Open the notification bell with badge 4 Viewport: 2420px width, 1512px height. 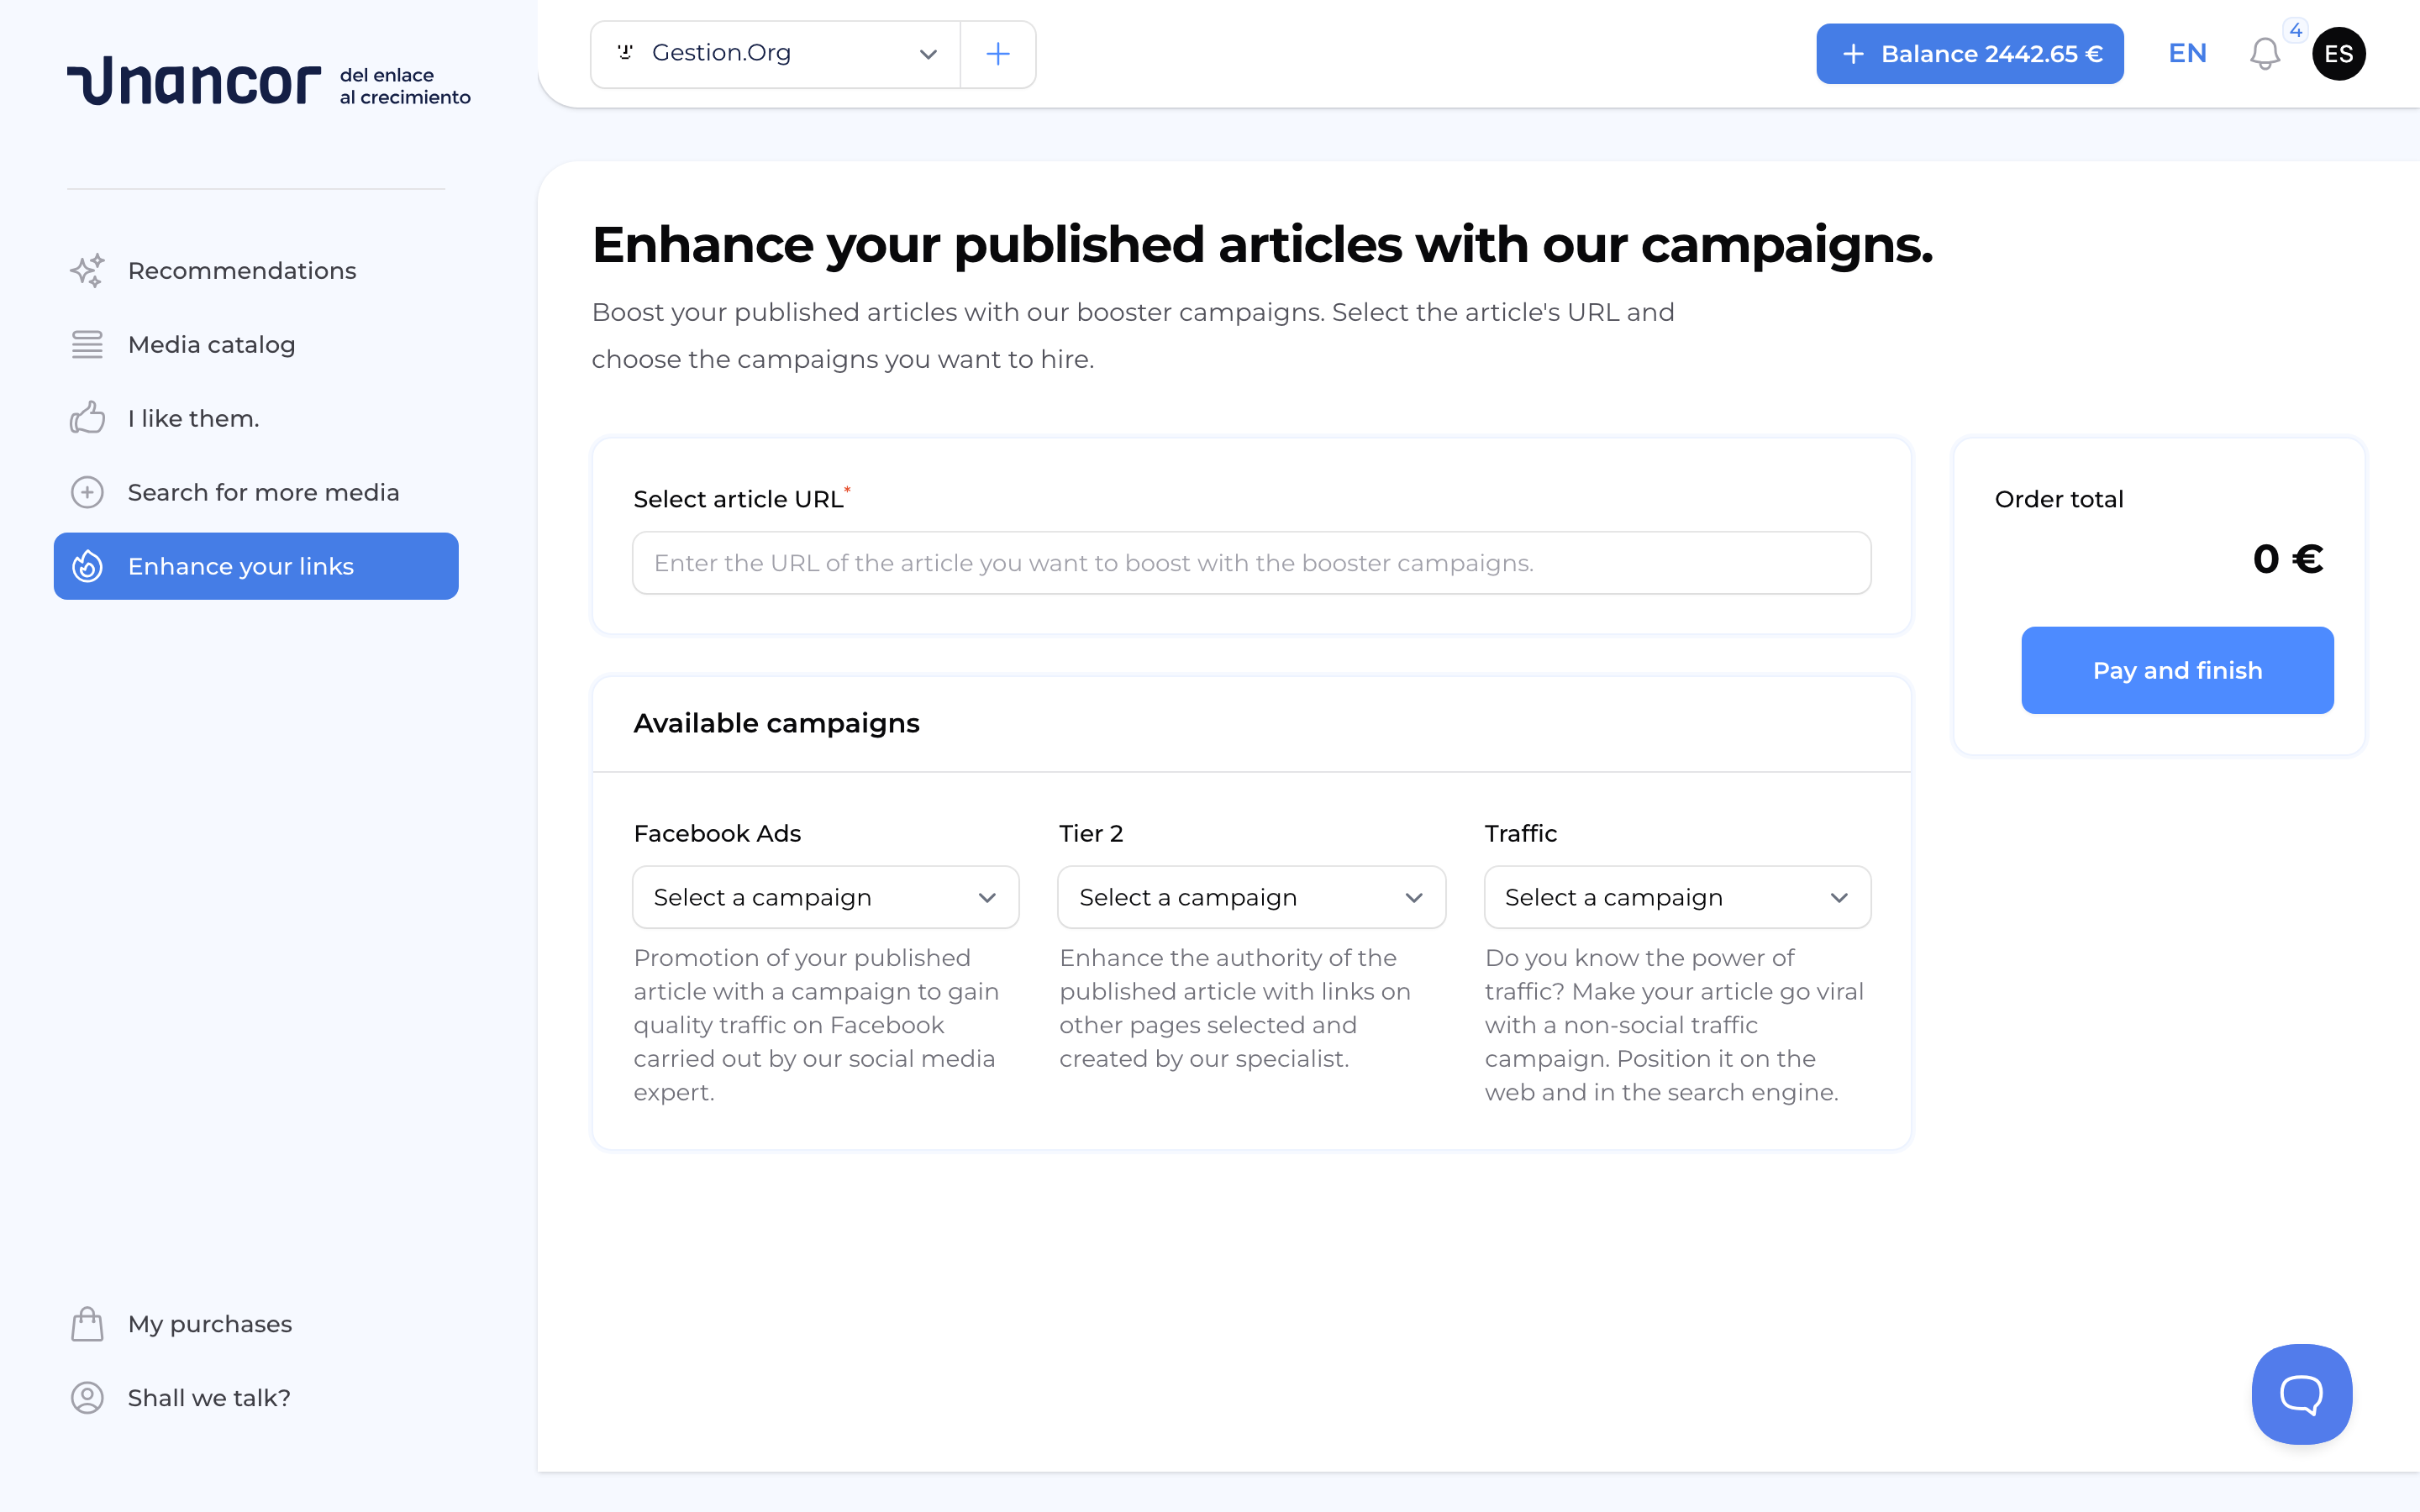tap(2264, 53)
